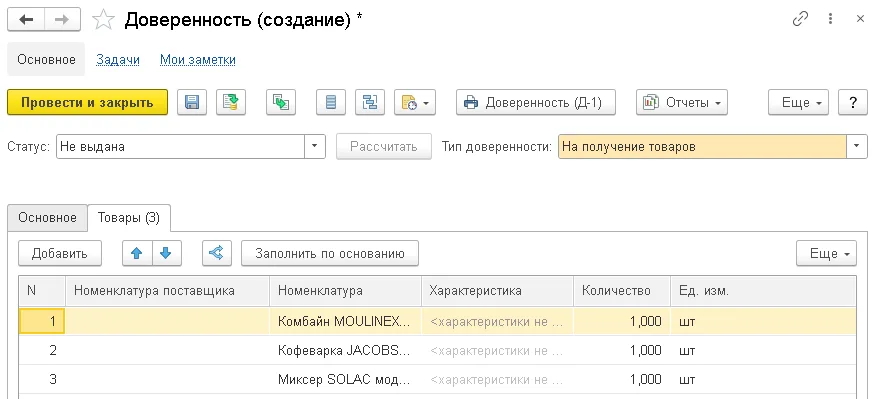
Task: Open the toolbar Еще menu next to help
Action: pyautogui.click(x=798, y=102)
